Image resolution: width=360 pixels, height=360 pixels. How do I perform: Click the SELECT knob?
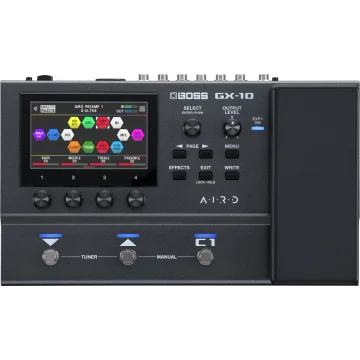pos(192,128)
